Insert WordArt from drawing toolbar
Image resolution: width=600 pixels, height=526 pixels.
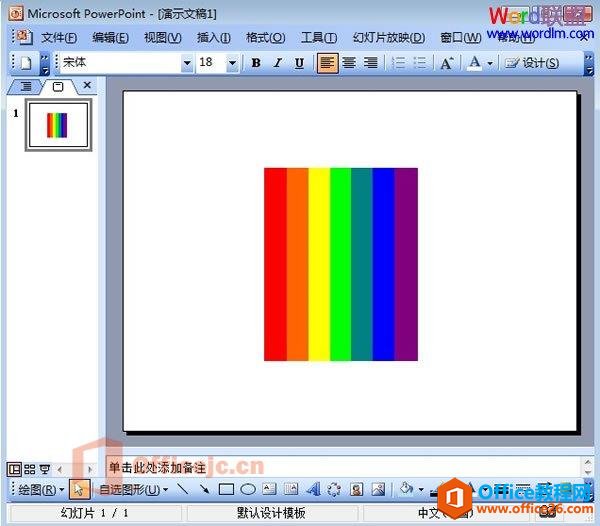click(313, 490)
